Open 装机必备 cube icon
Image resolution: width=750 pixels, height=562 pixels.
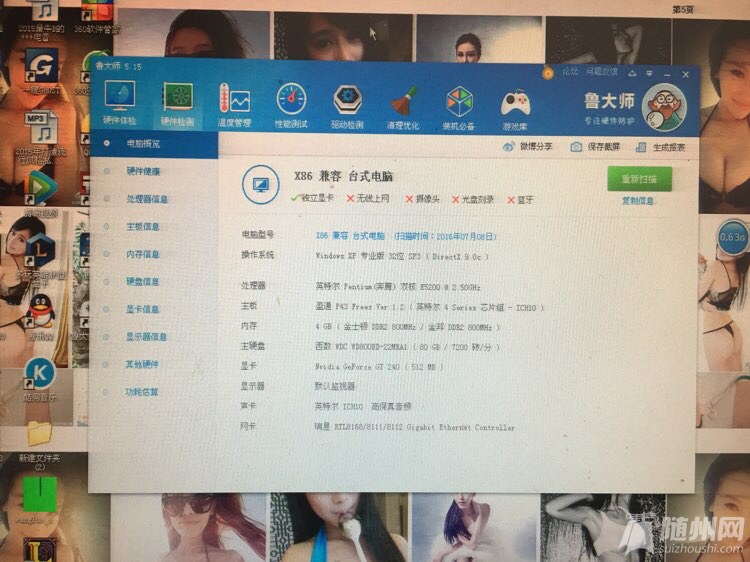point(459,109)
